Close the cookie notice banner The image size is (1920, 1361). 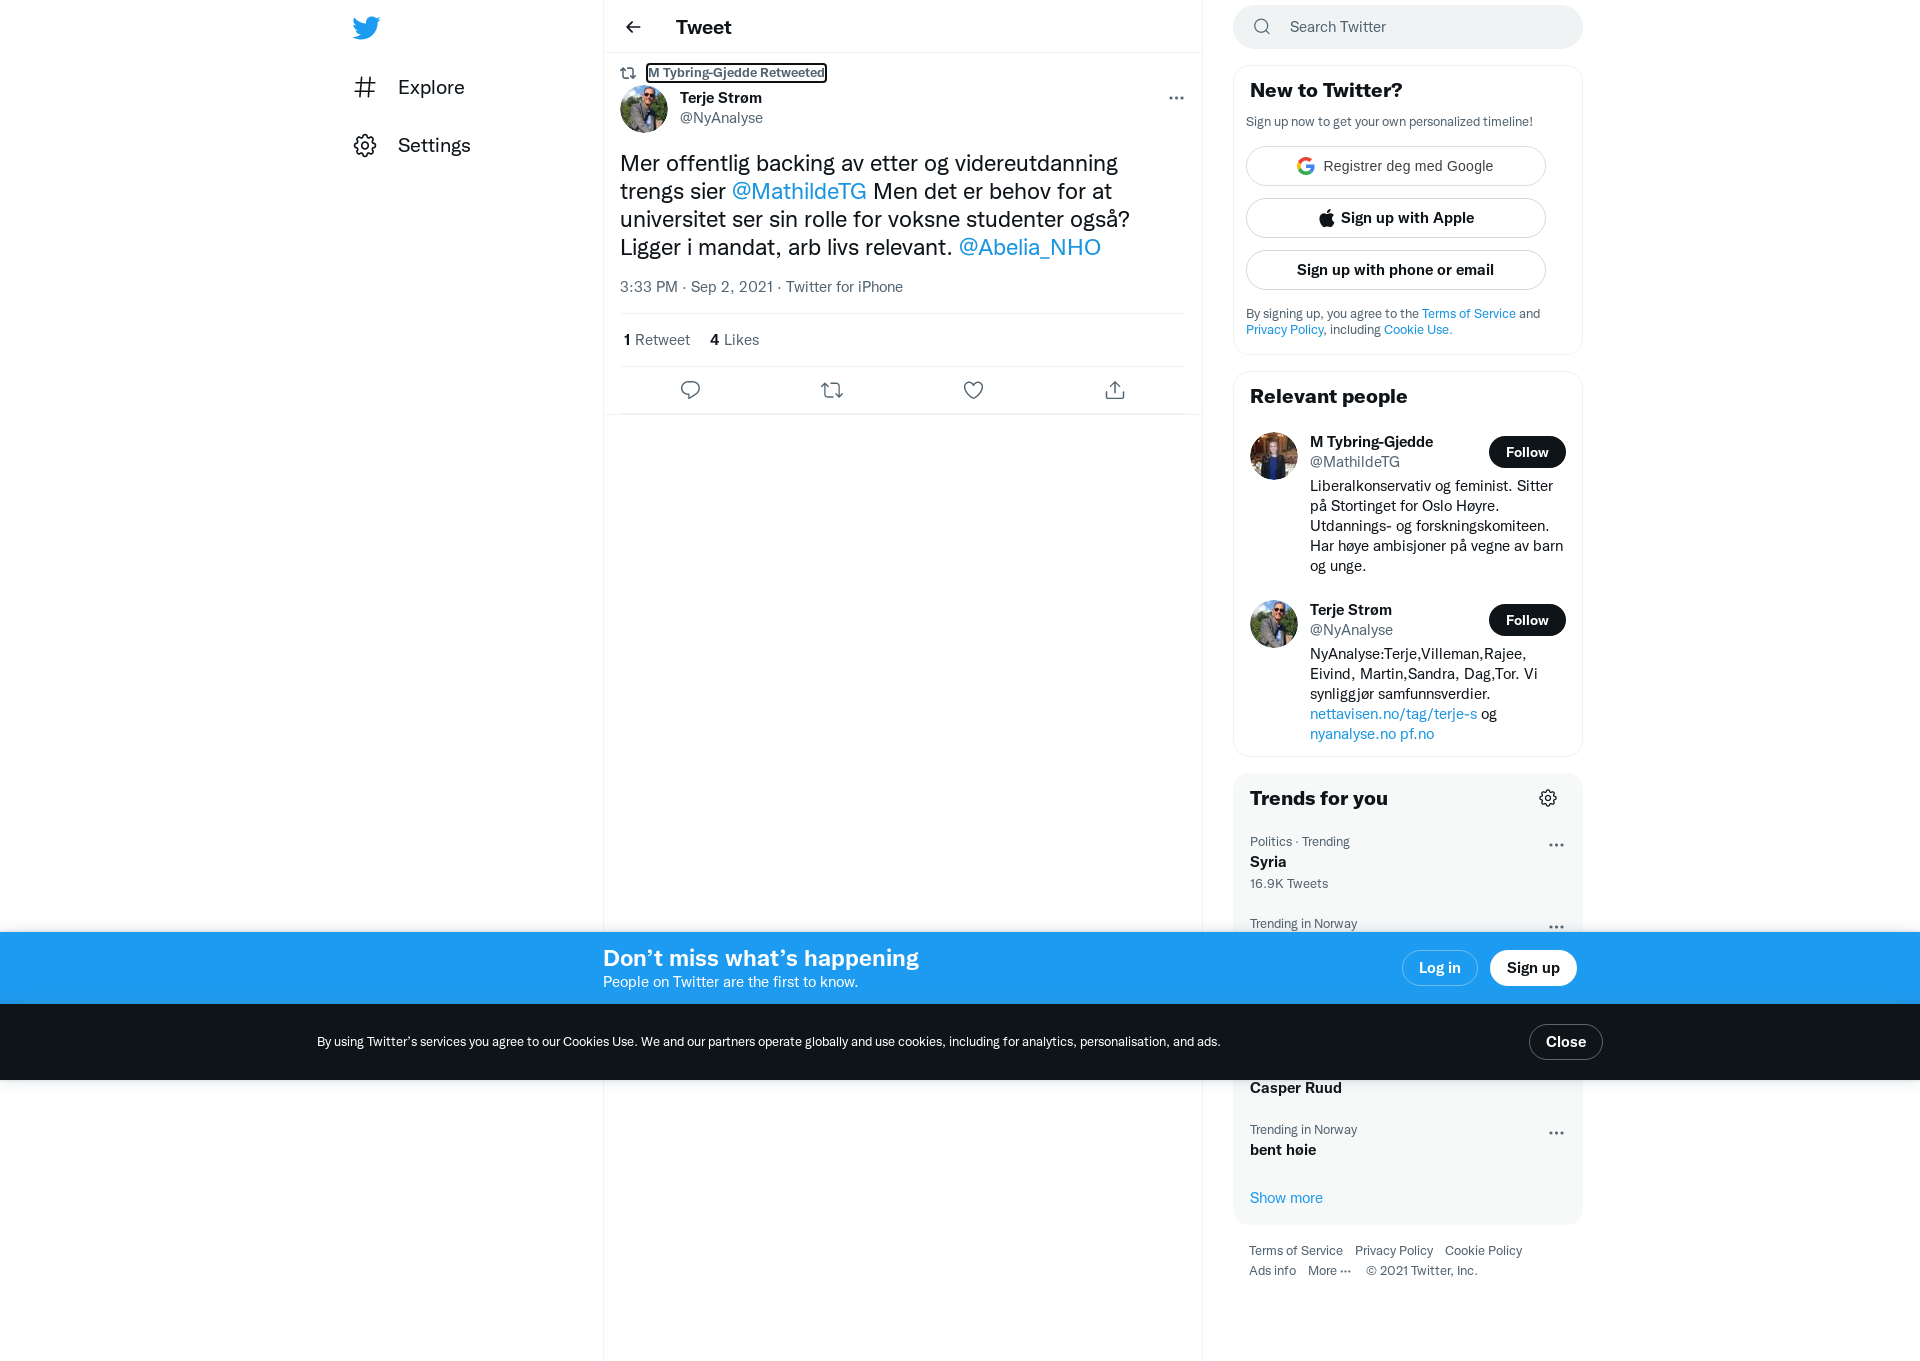tap(1565, 1042)
